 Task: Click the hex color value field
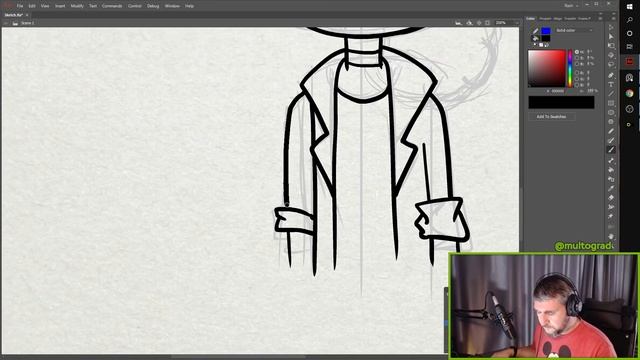point(557,91)
